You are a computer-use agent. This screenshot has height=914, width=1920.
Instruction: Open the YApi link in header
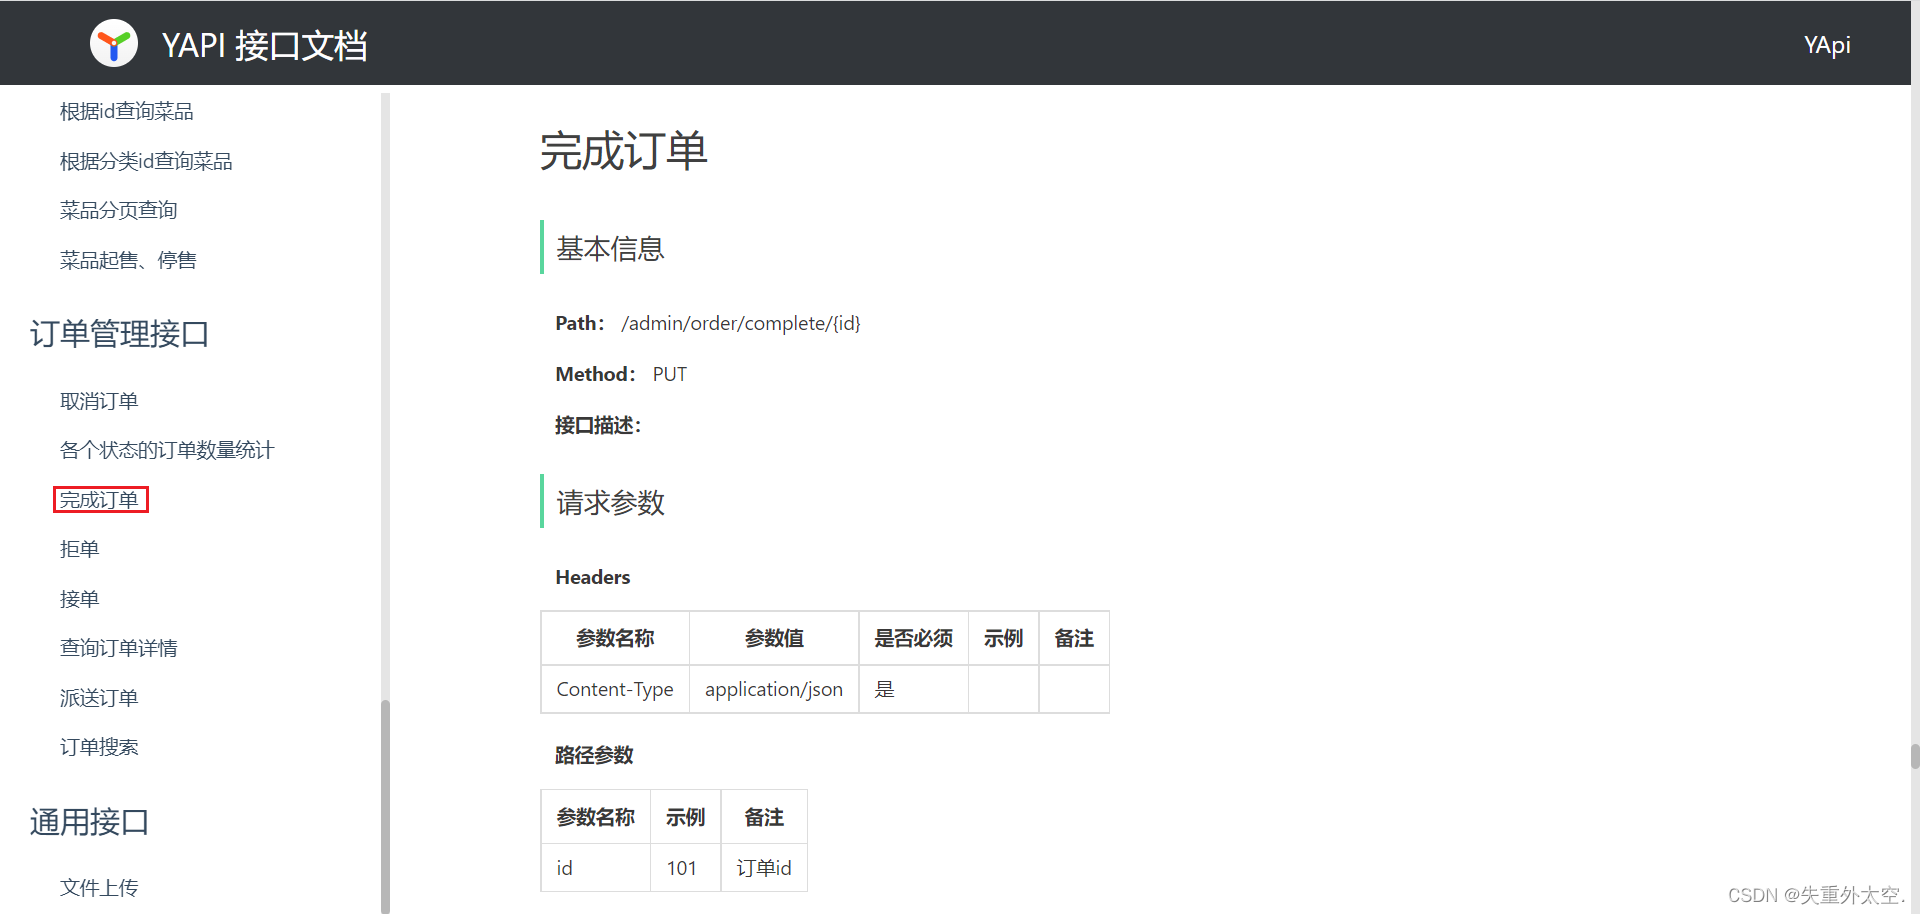[1827, 45]
